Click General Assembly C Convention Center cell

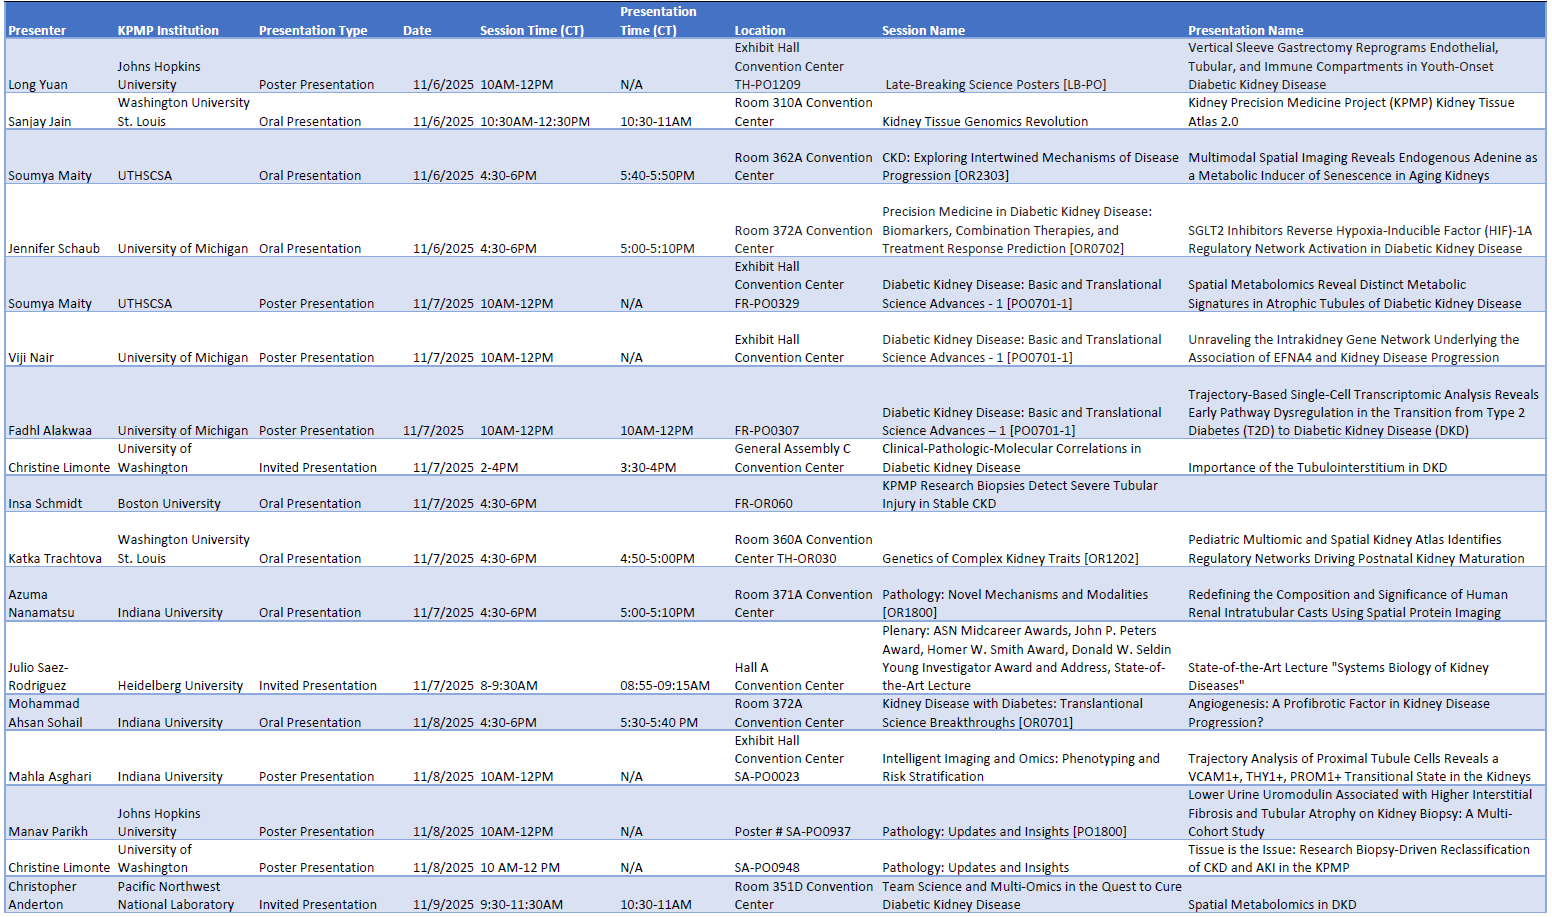tap(792, 458)
